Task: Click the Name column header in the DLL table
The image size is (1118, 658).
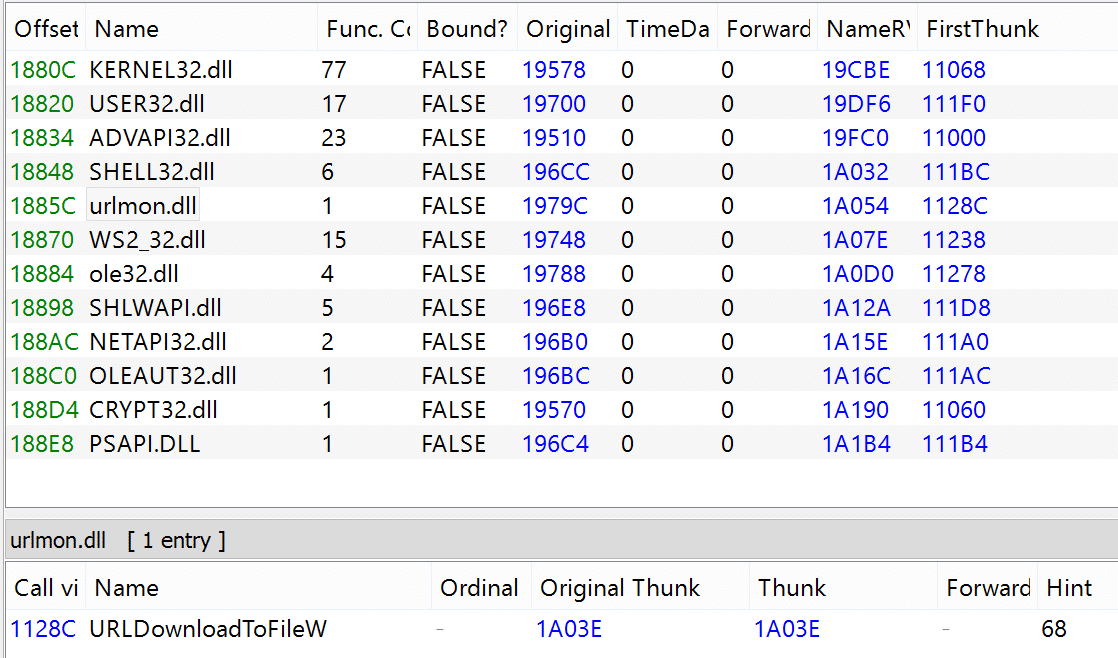Action: point(201,29)
